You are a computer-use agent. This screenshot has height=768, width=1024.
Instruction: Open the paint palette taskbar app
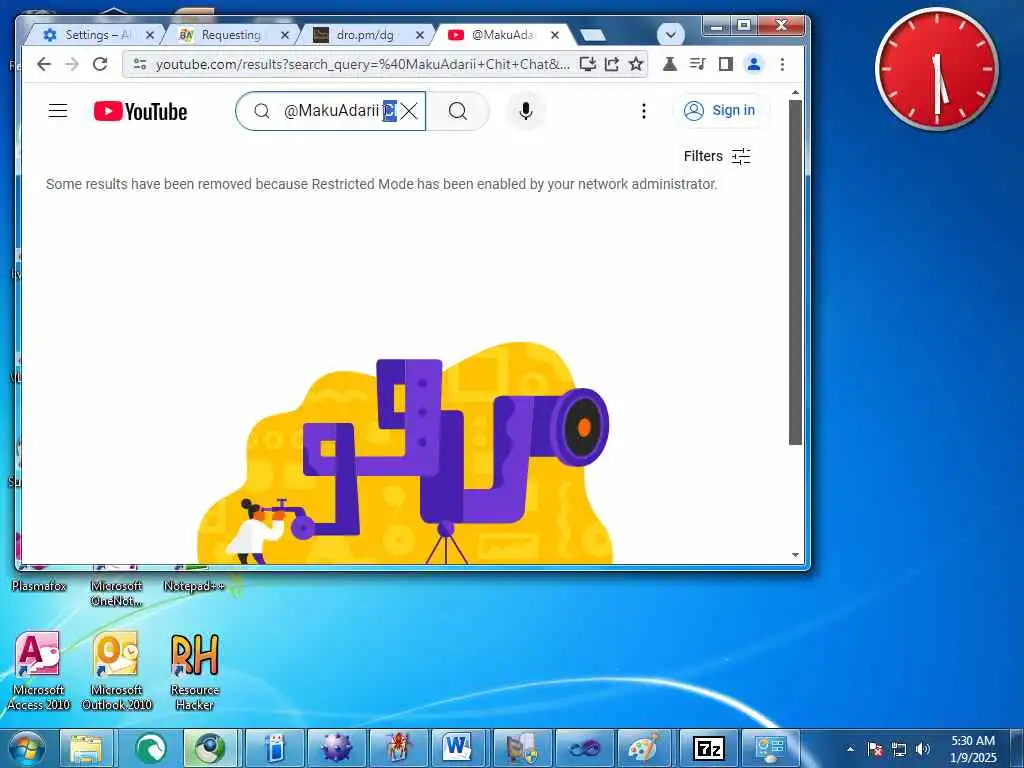(643, 748)
